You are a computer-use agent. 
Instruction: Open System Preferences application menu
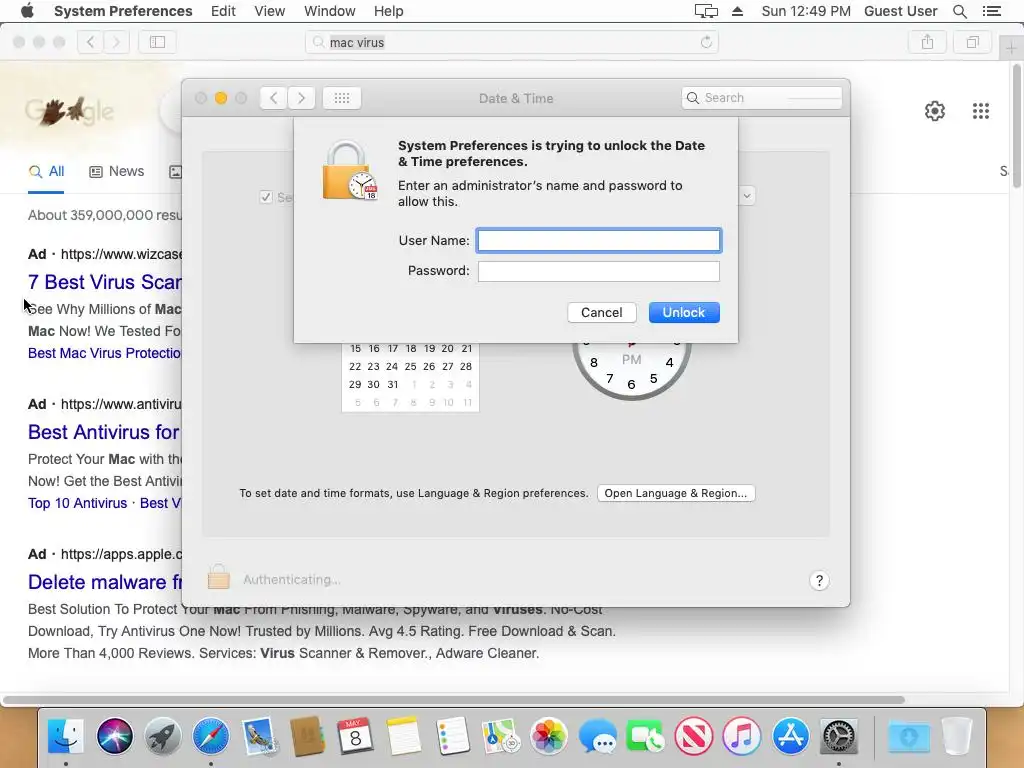pyautogui.click(x=123, y=11)
